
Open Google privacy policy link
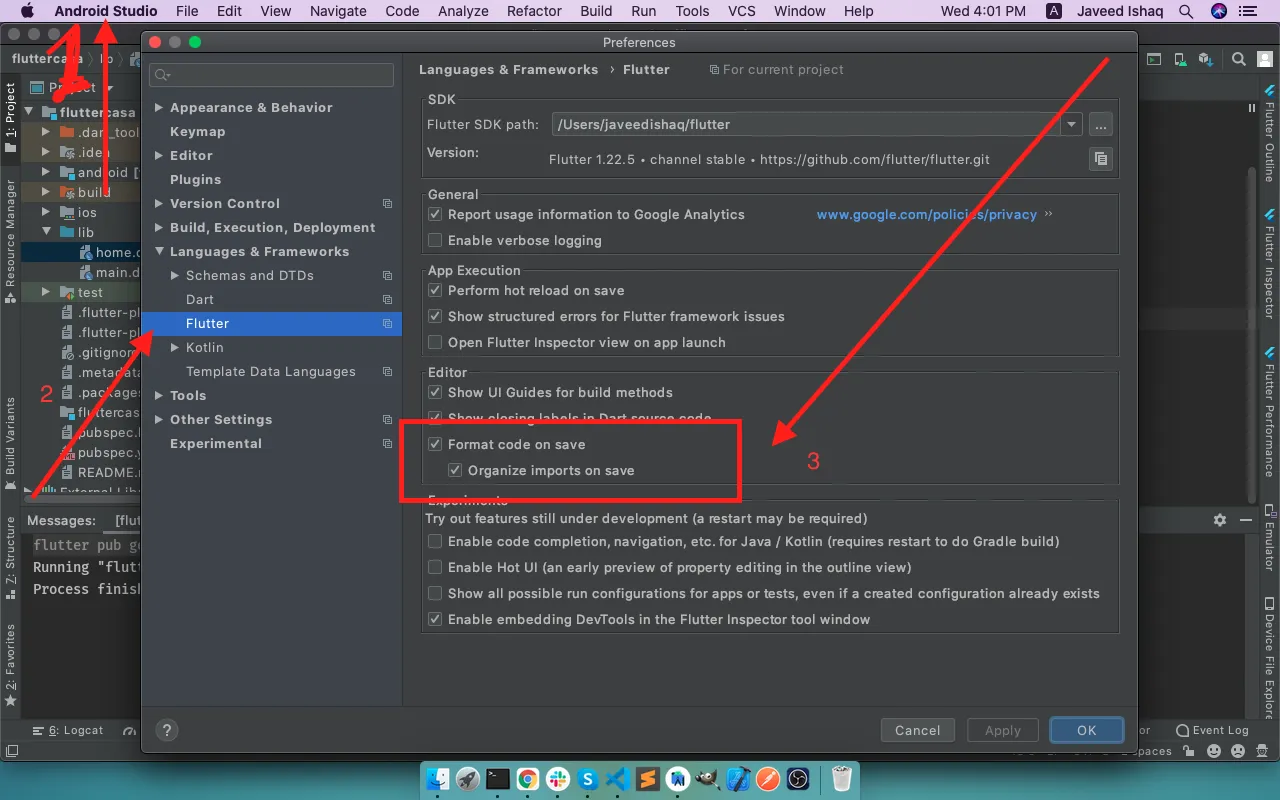[927, 215]
